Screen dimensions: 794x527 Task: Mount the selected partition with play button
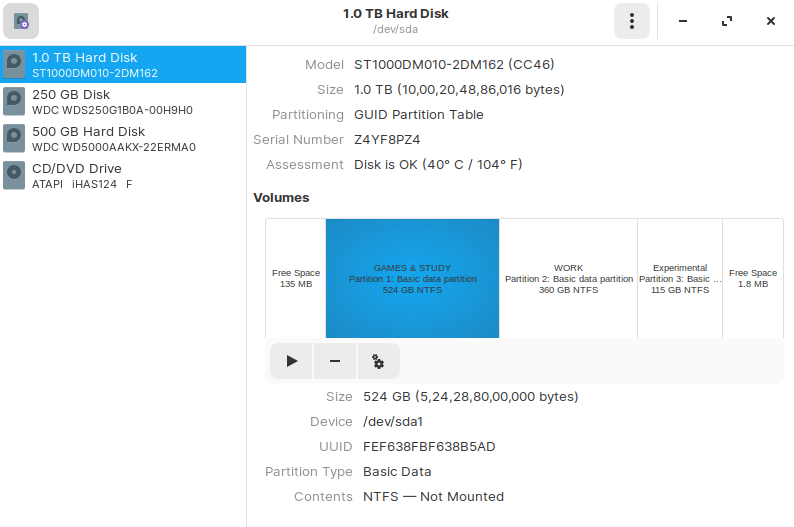pos(292,361)
